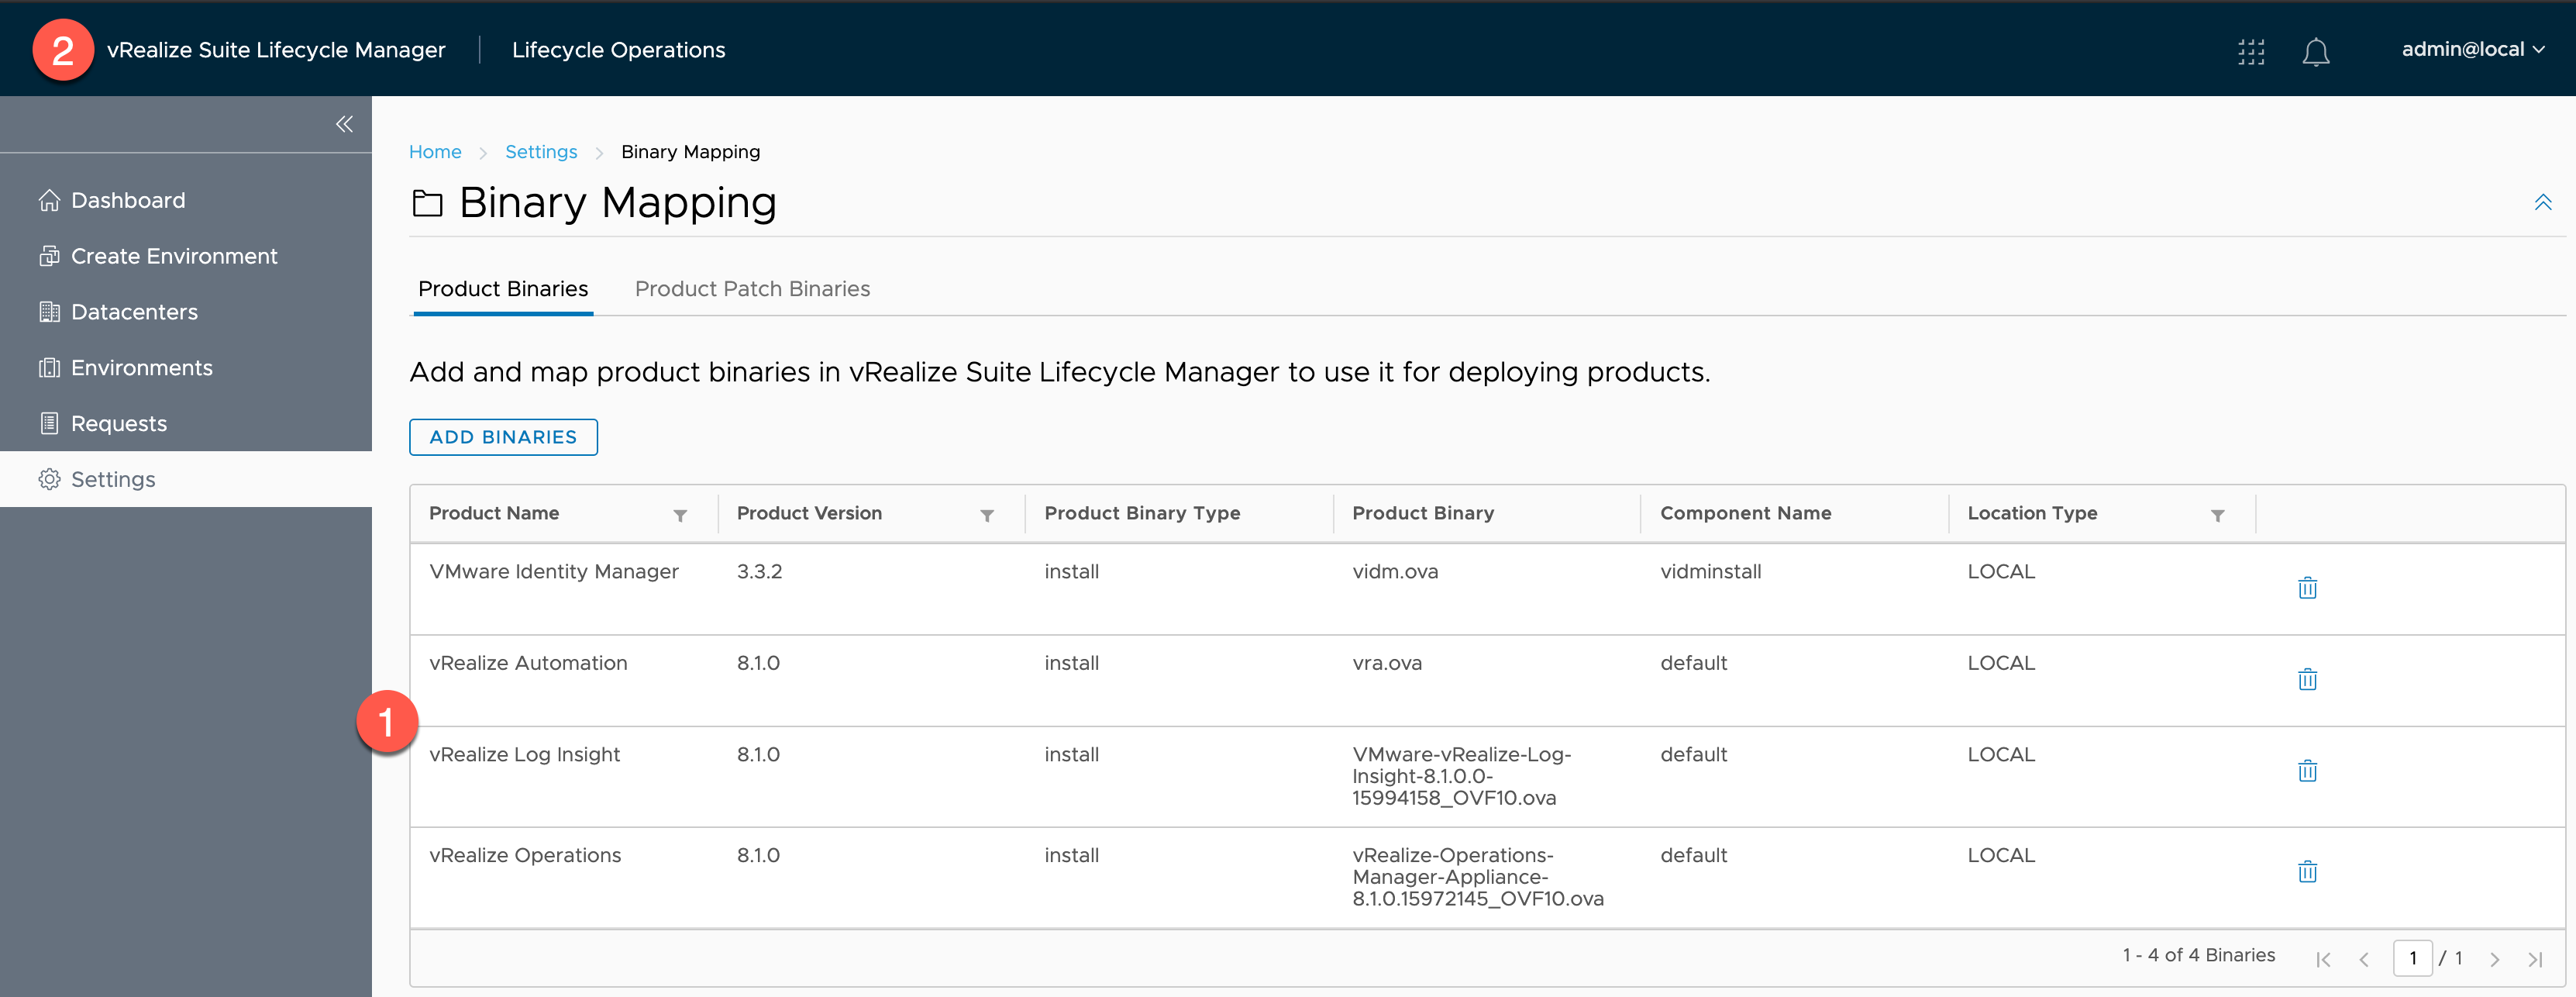Expand admin@local user dropdown

(2472, 49)
